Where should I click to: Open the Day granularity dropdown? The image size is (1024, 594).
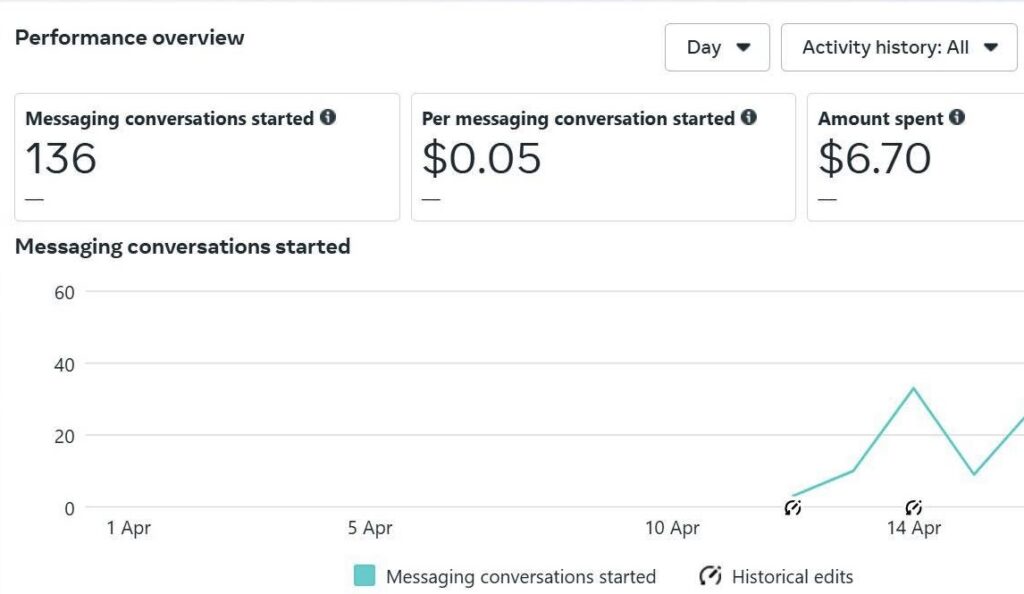click(717, 47)
